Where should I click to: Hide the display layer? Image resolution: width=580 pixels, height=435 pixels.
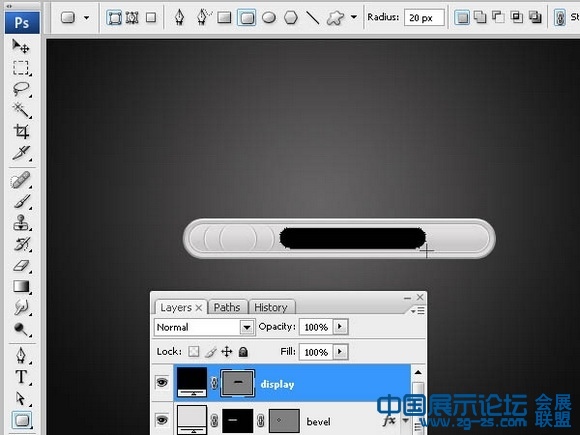tap(162, 382)
